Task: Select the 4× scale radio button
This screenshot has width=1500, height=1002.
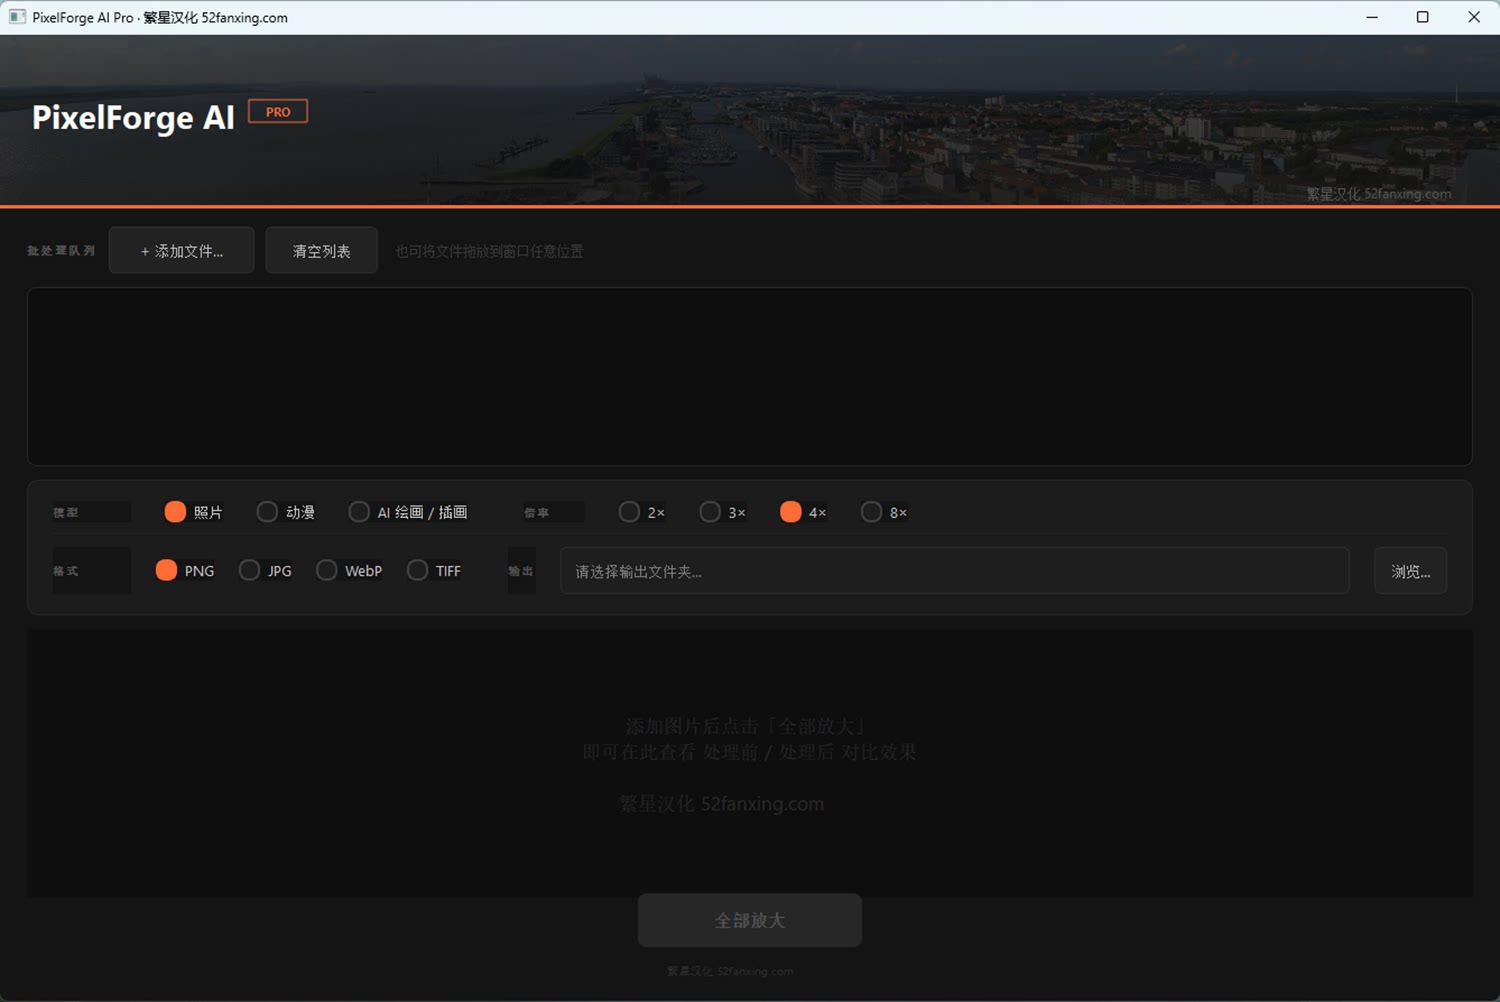Action: [x=804, y=512]
